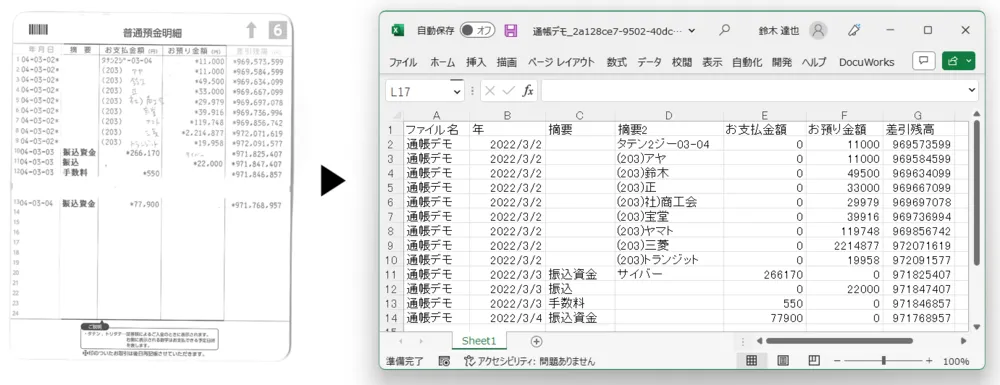
Task: Open the 挿入 ribbon tab
Action: (x=476, y=62)
